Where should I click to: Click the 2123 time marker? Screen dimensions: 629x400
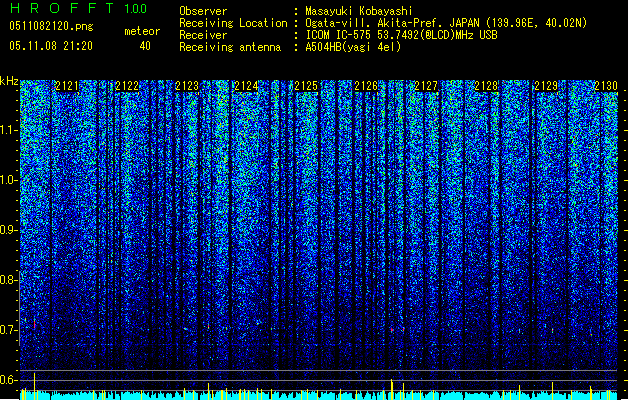point(187,86)
